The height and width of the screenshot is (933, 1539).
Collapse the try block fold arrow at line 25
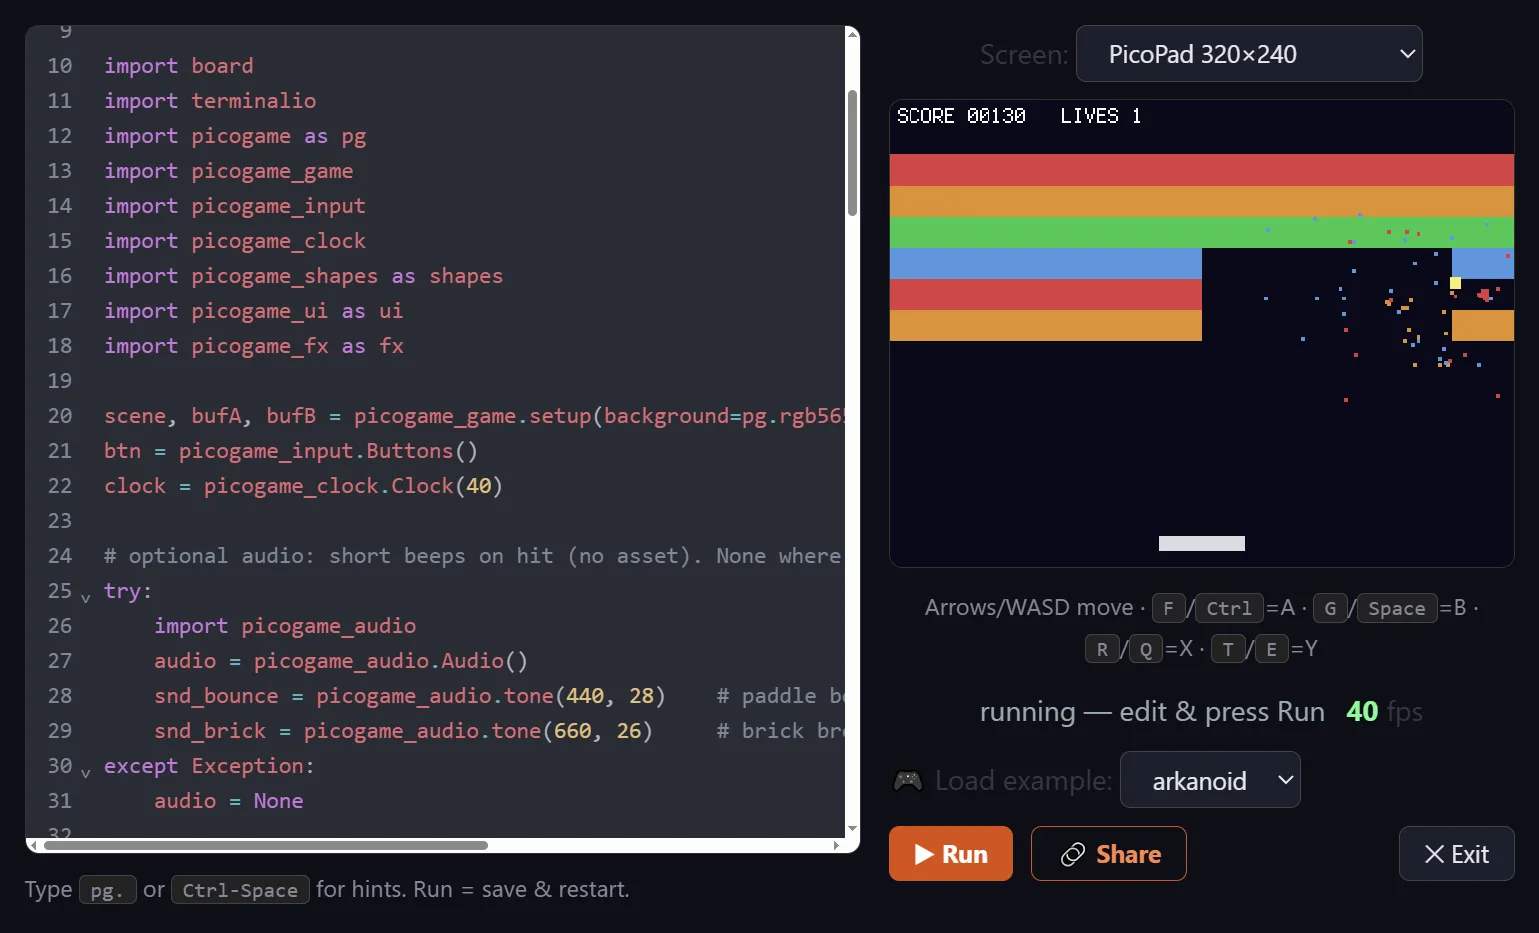click(86, 597)
